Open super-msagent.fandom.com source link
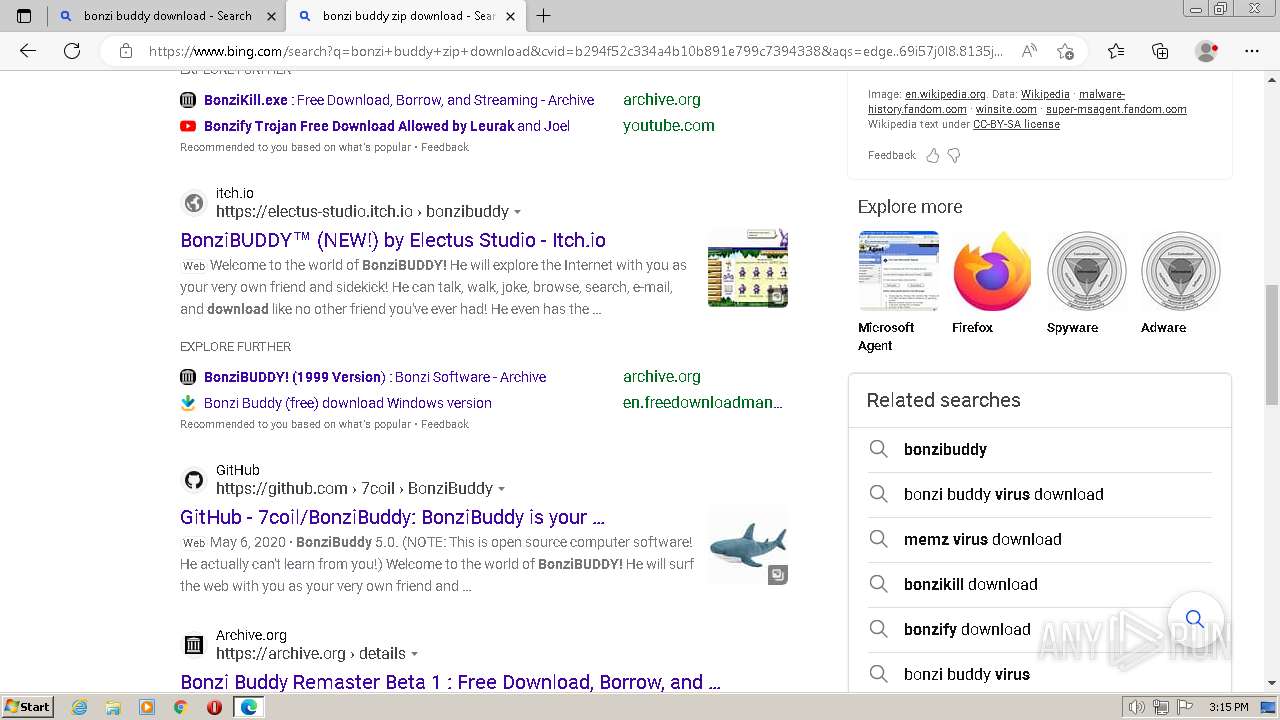 (x=1116, y=110)
